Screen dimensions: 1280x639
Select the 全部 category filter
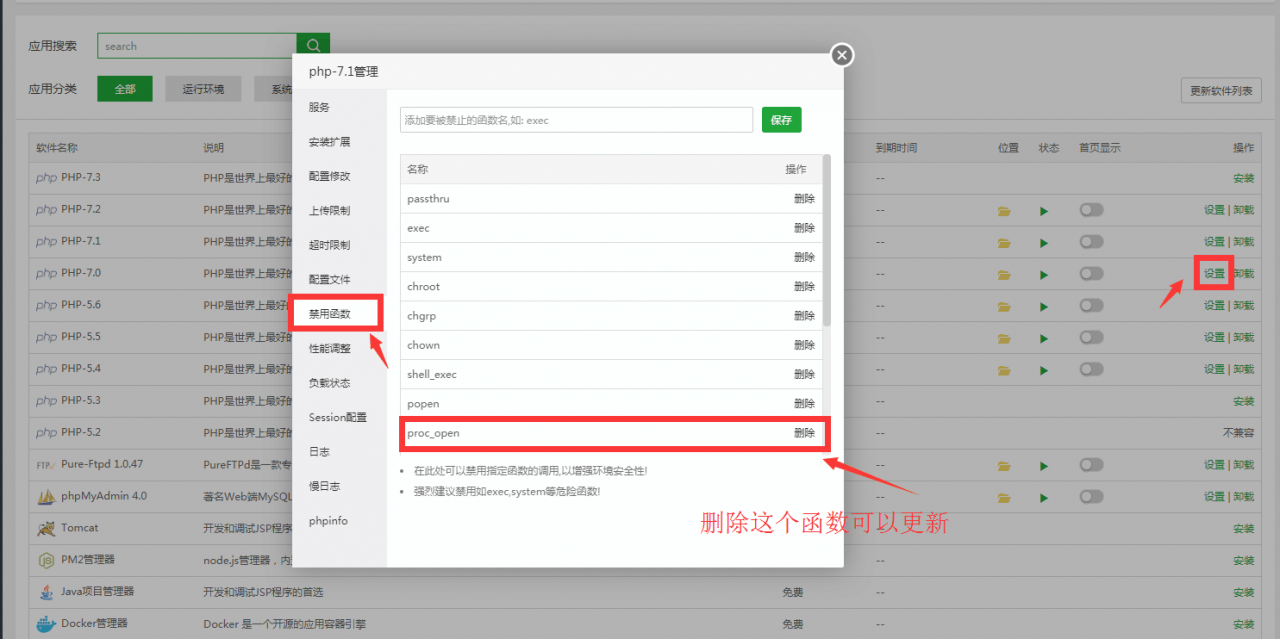click(x=124, y=89)
